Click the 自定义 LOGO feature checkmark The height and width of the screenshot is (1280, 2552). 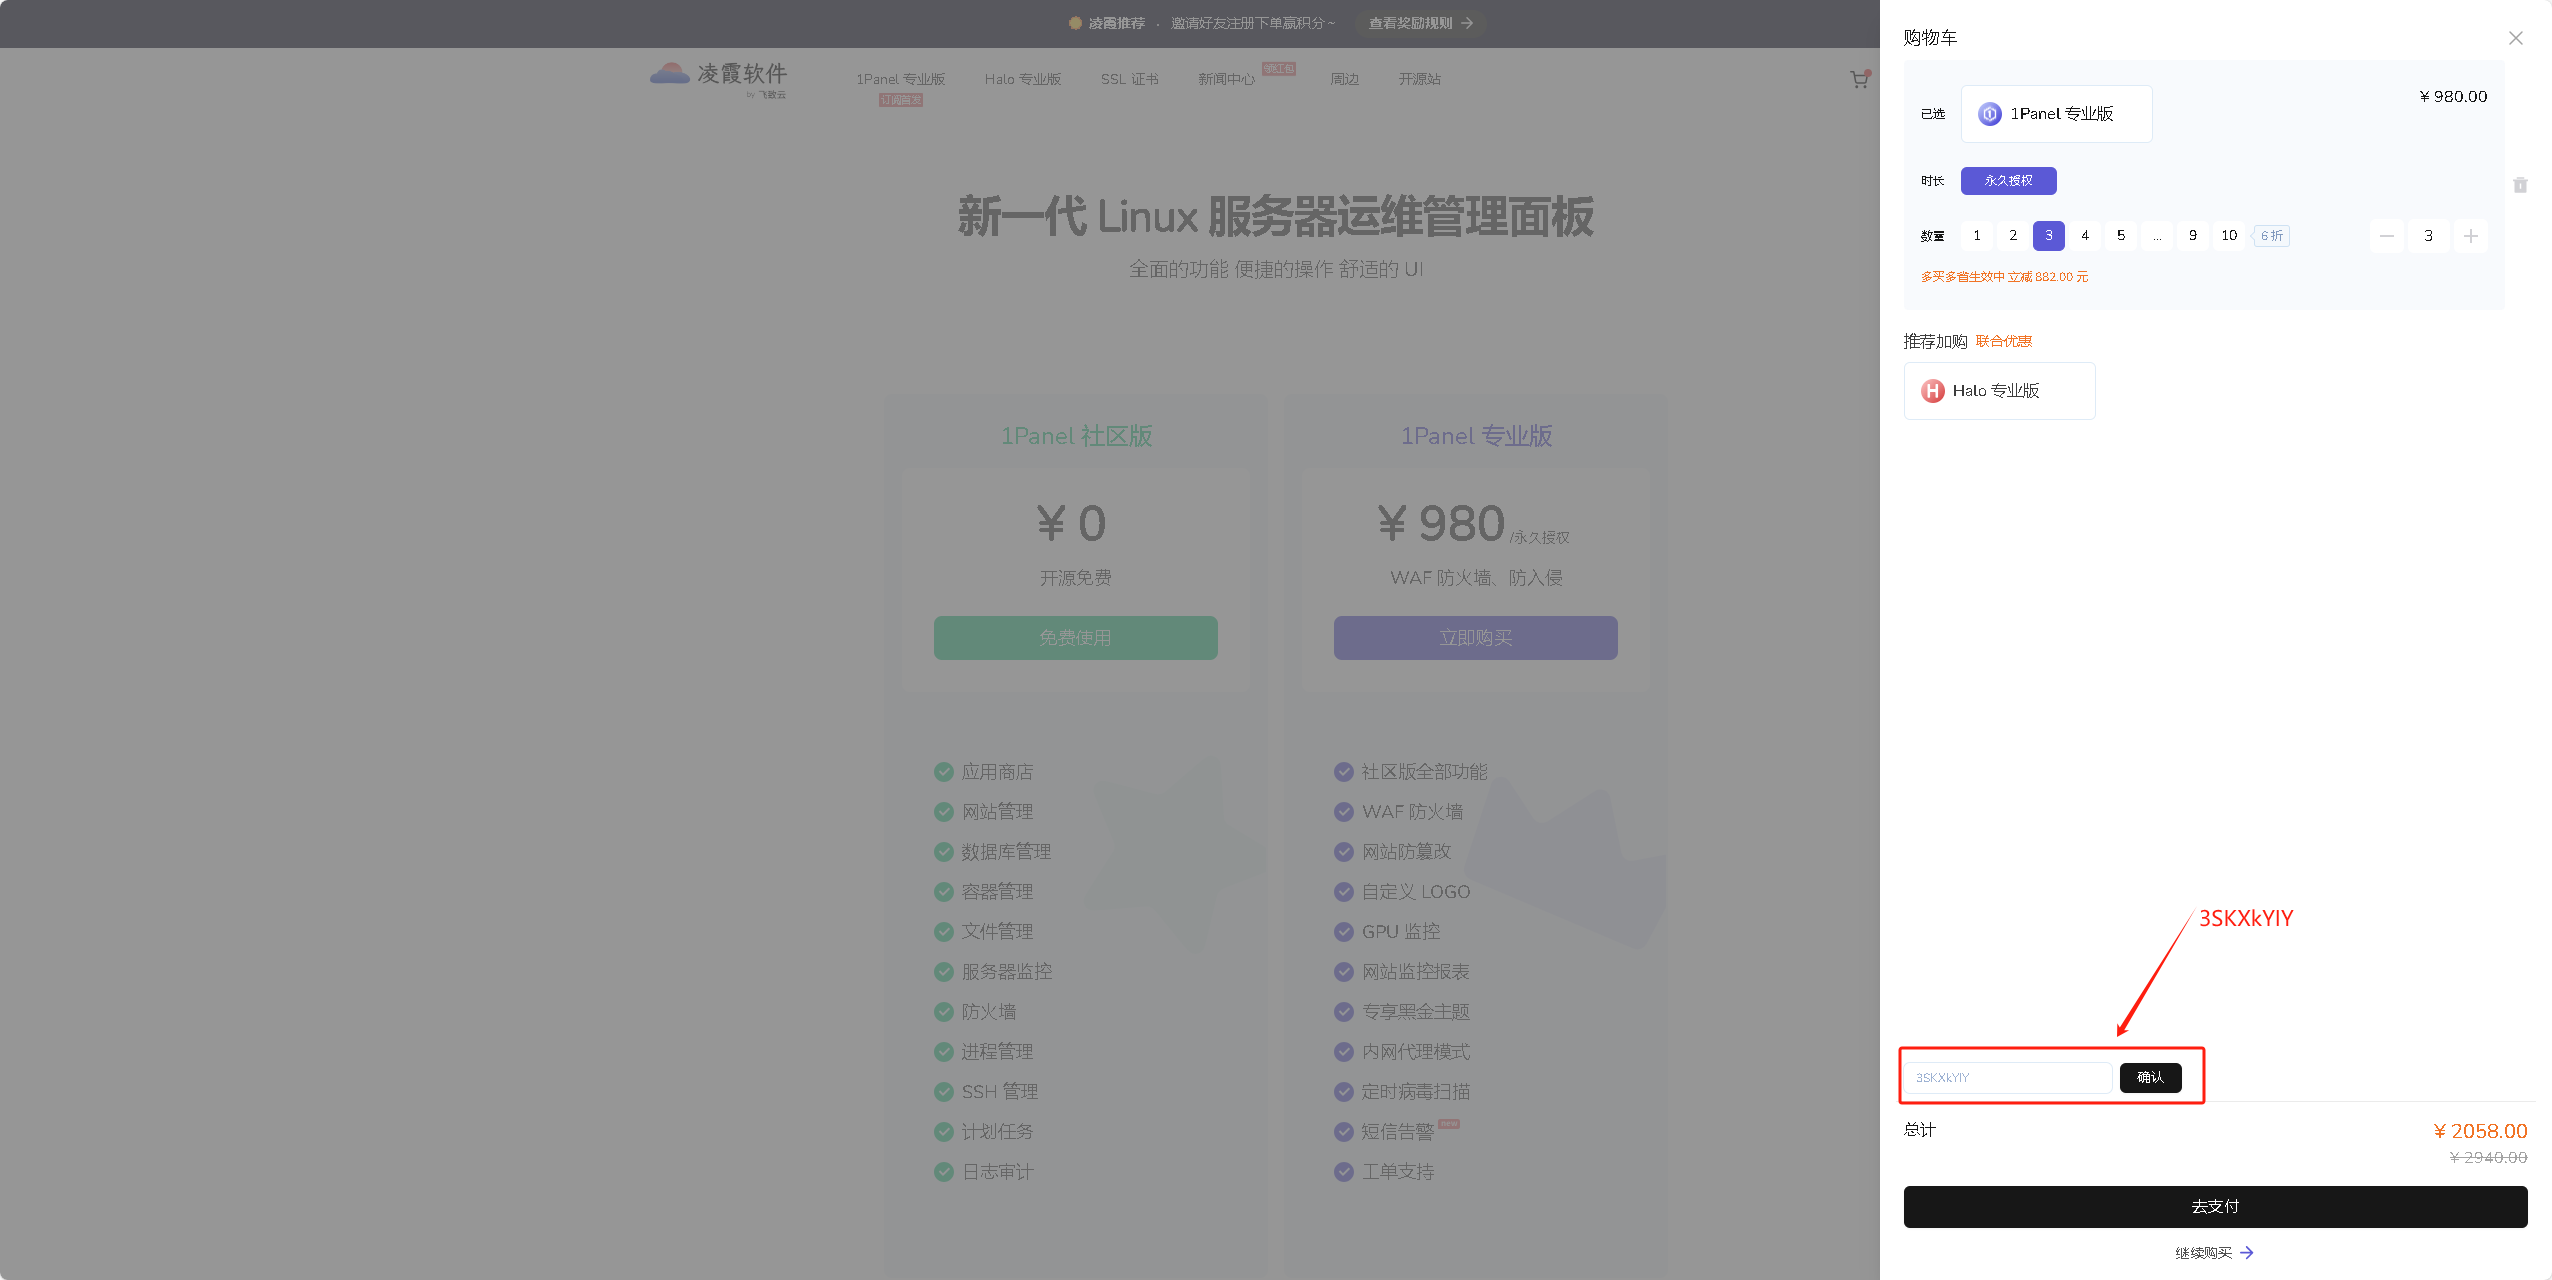(1343, 892)
